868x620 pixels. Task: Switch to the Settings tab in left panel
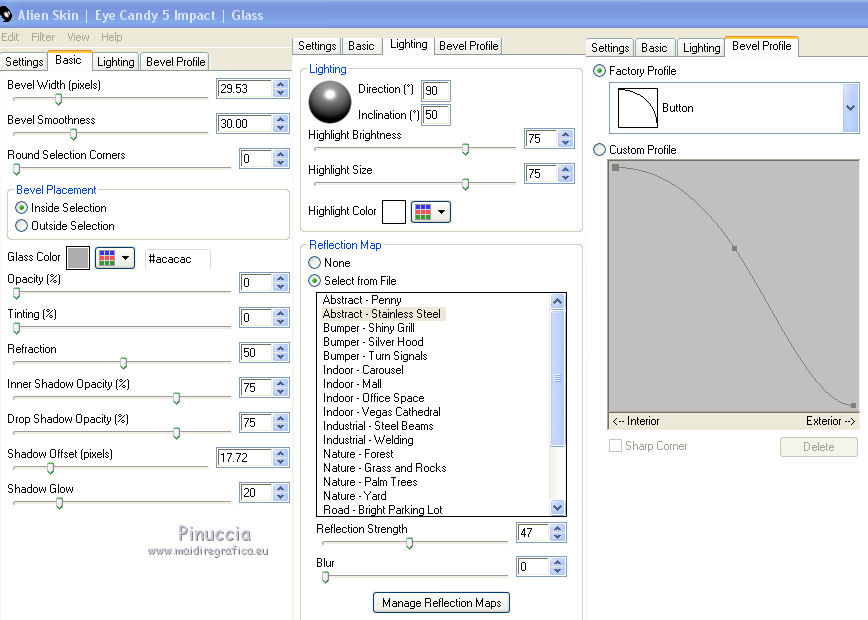(x=24, y=62)
